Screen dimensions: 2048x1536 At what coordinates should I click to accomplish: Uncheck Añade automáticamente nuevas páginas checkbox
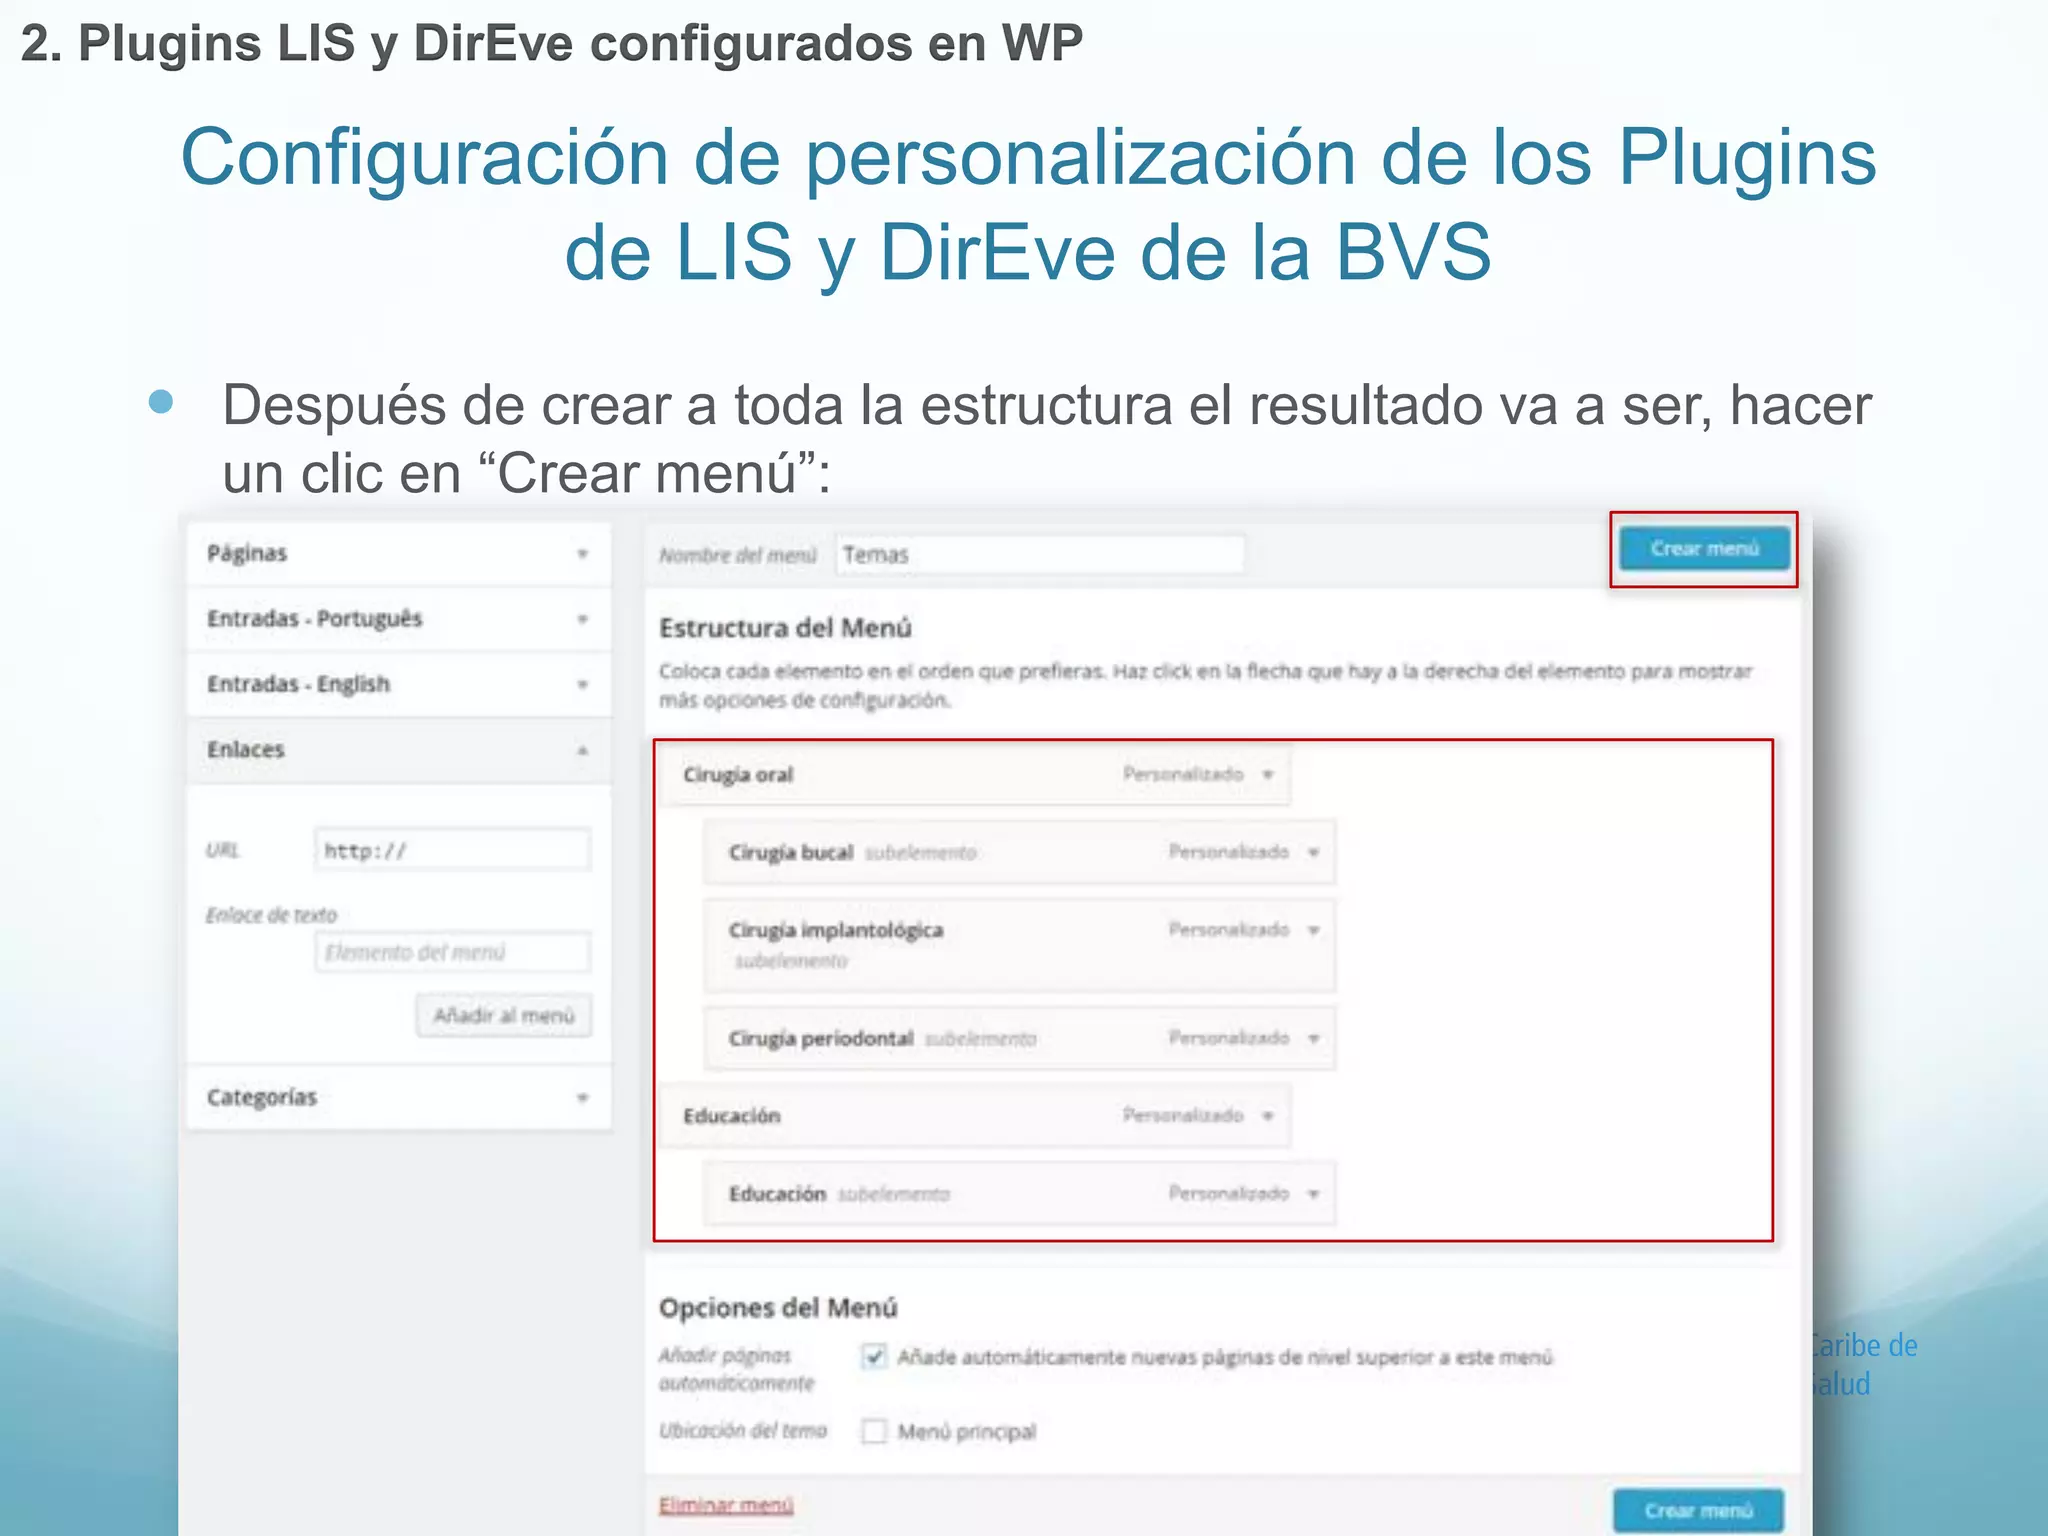874,1357
